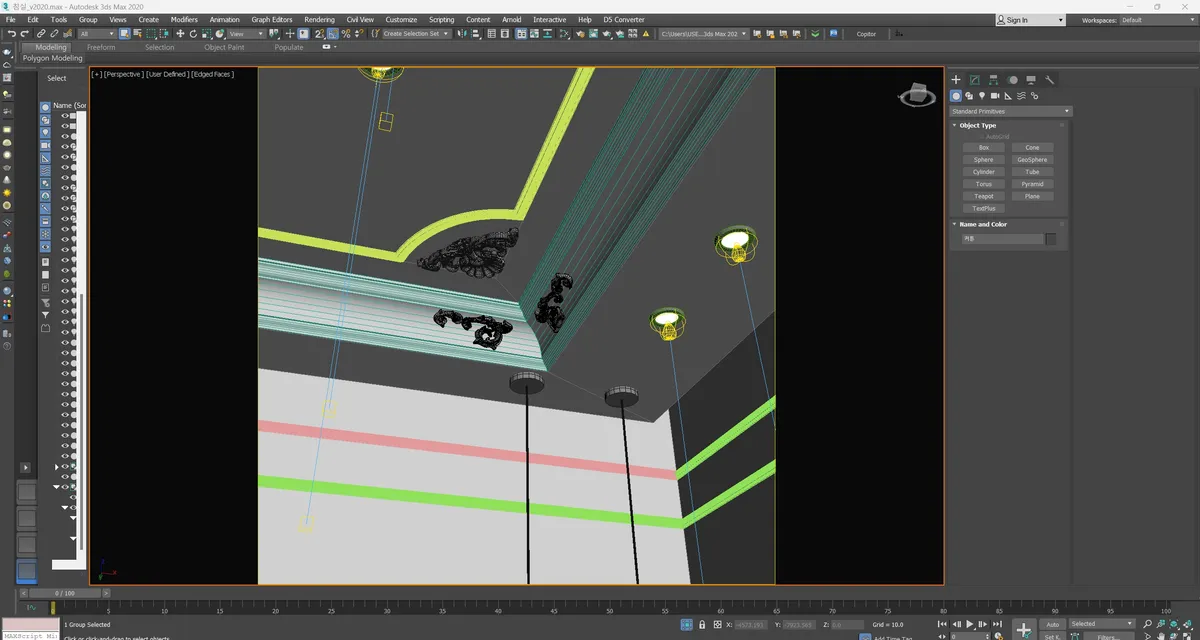Open the Utilities wrench tab
Viewport: 1200px width, 640px height.
(1050, 80)
